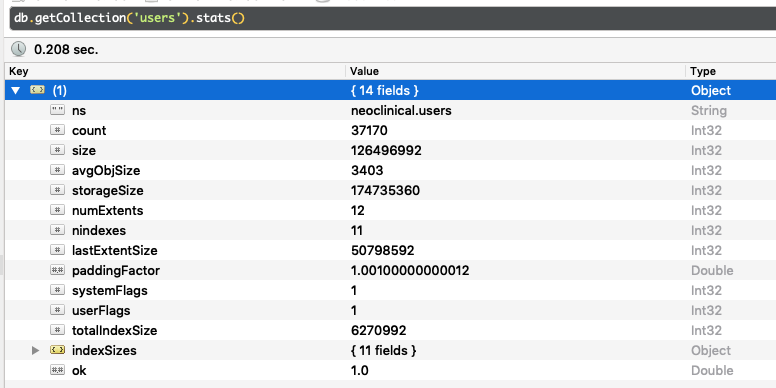776x388 pixels.
Task: Click the Double type of paddingFactor row
Action: tap(712, 271)
